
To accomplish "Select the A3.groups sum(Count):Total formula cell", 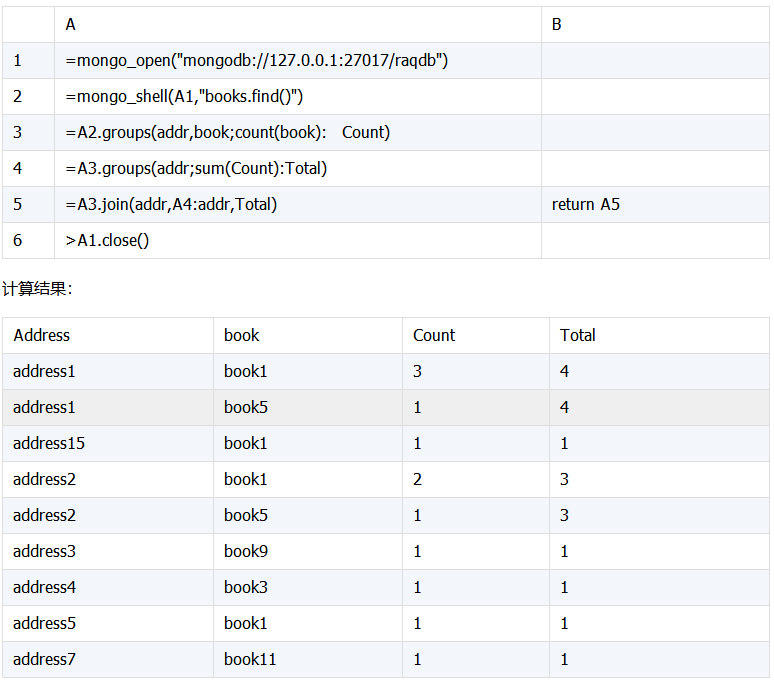I will point(197,169).
